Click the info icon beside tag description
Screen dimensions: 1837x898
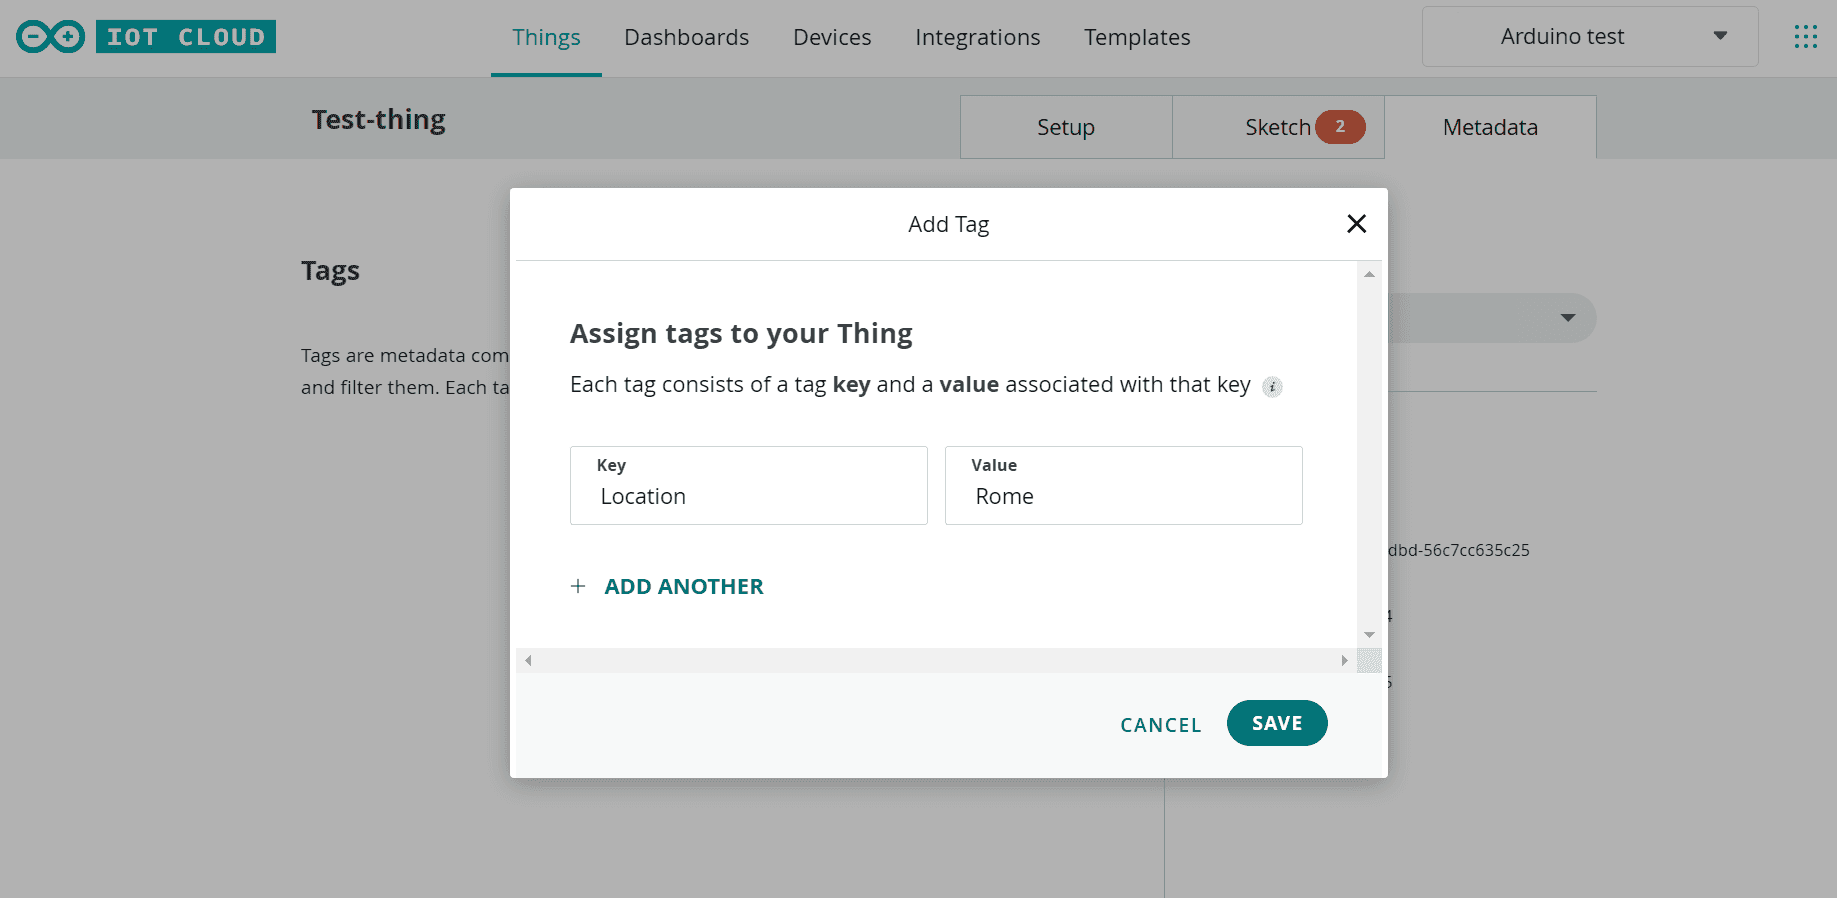pyautogui.click(x=1272, y=387)
